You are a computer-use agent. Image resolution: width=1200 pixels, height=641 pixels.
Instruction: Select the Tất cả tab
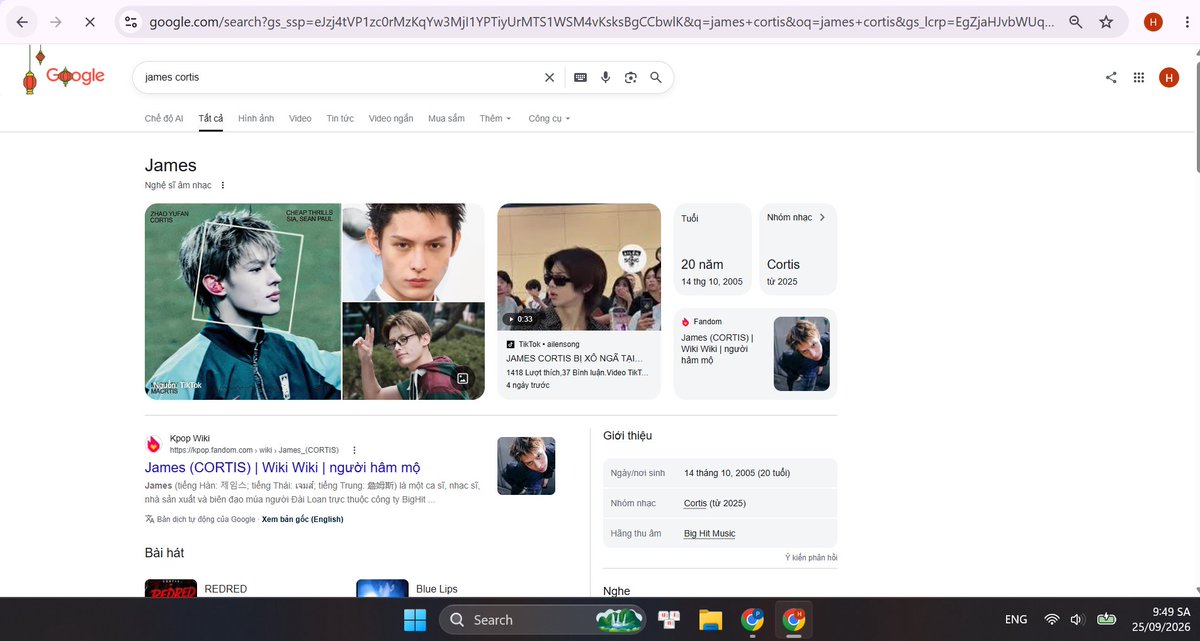click(x=211, y=118)
